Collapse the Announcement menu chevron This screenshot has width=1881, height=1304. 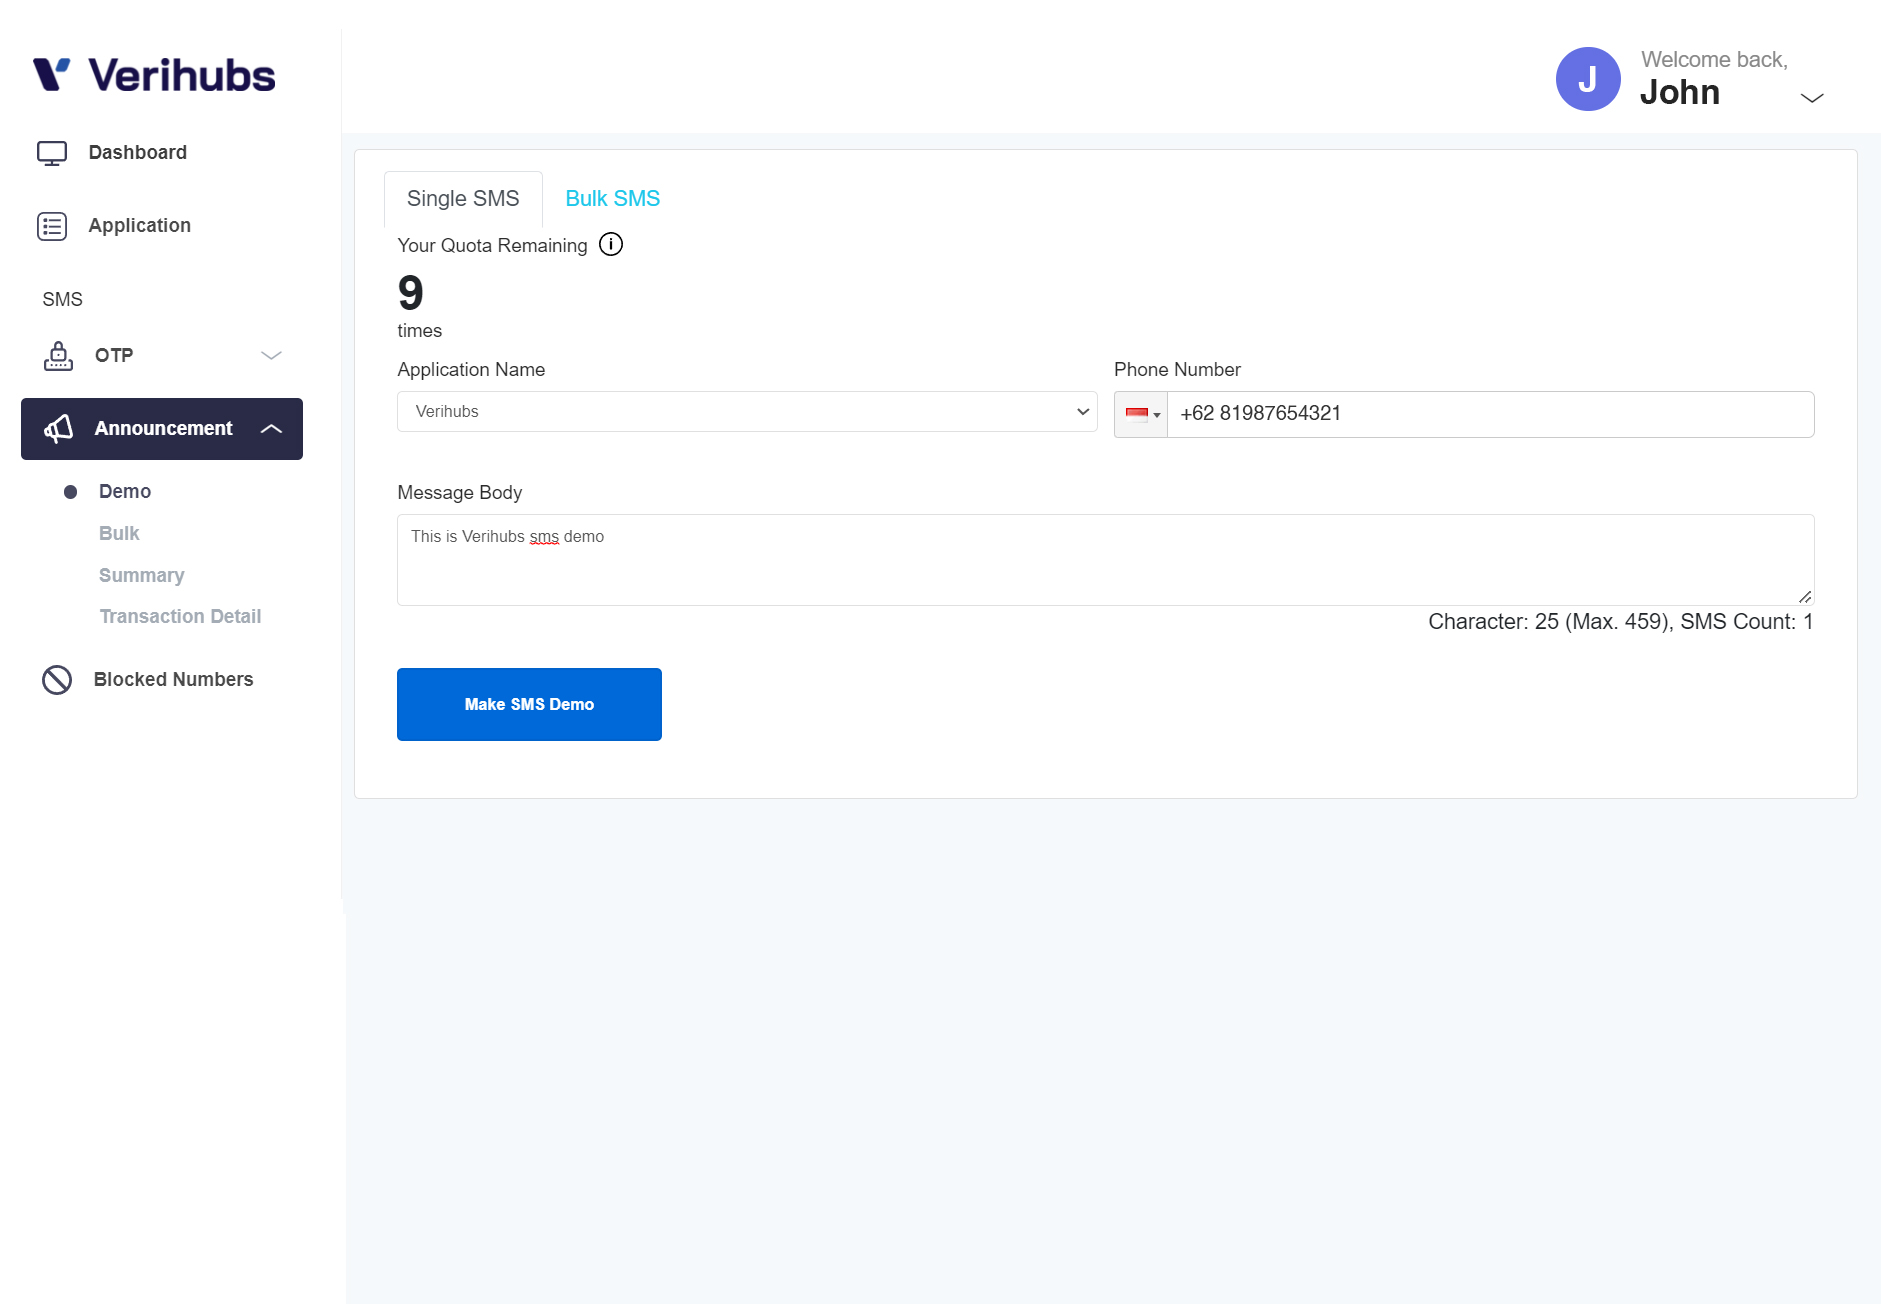(271, 429)
